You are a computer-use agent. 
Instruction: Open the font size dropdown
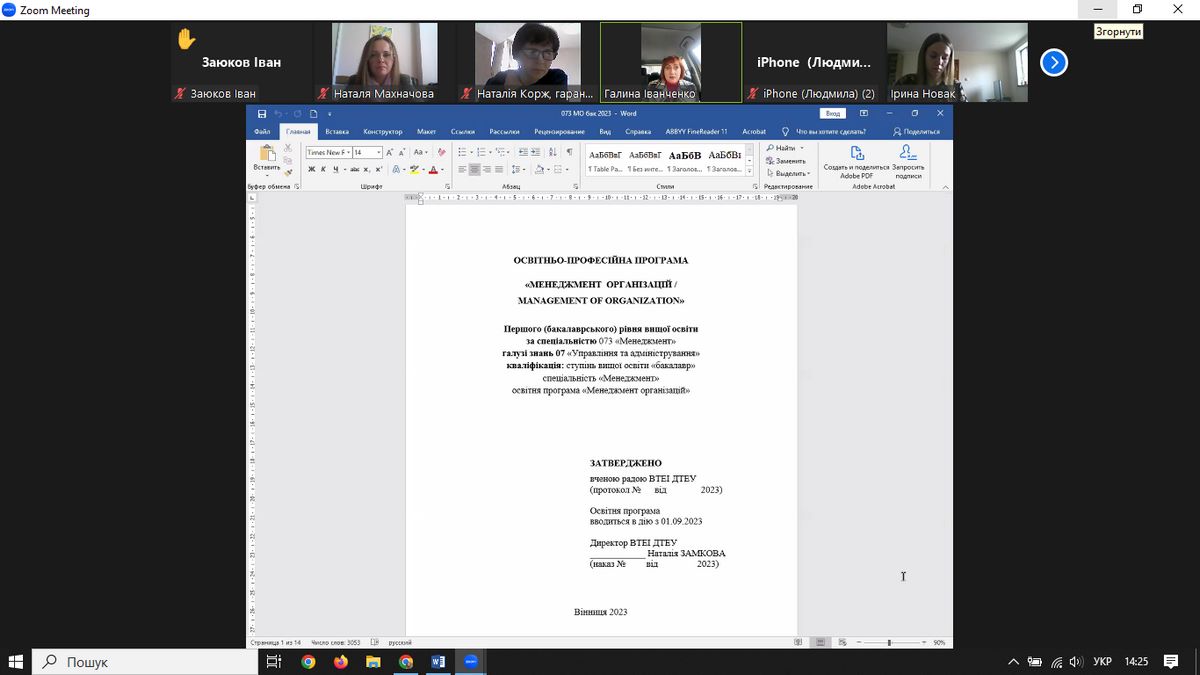tap(379, 152)
